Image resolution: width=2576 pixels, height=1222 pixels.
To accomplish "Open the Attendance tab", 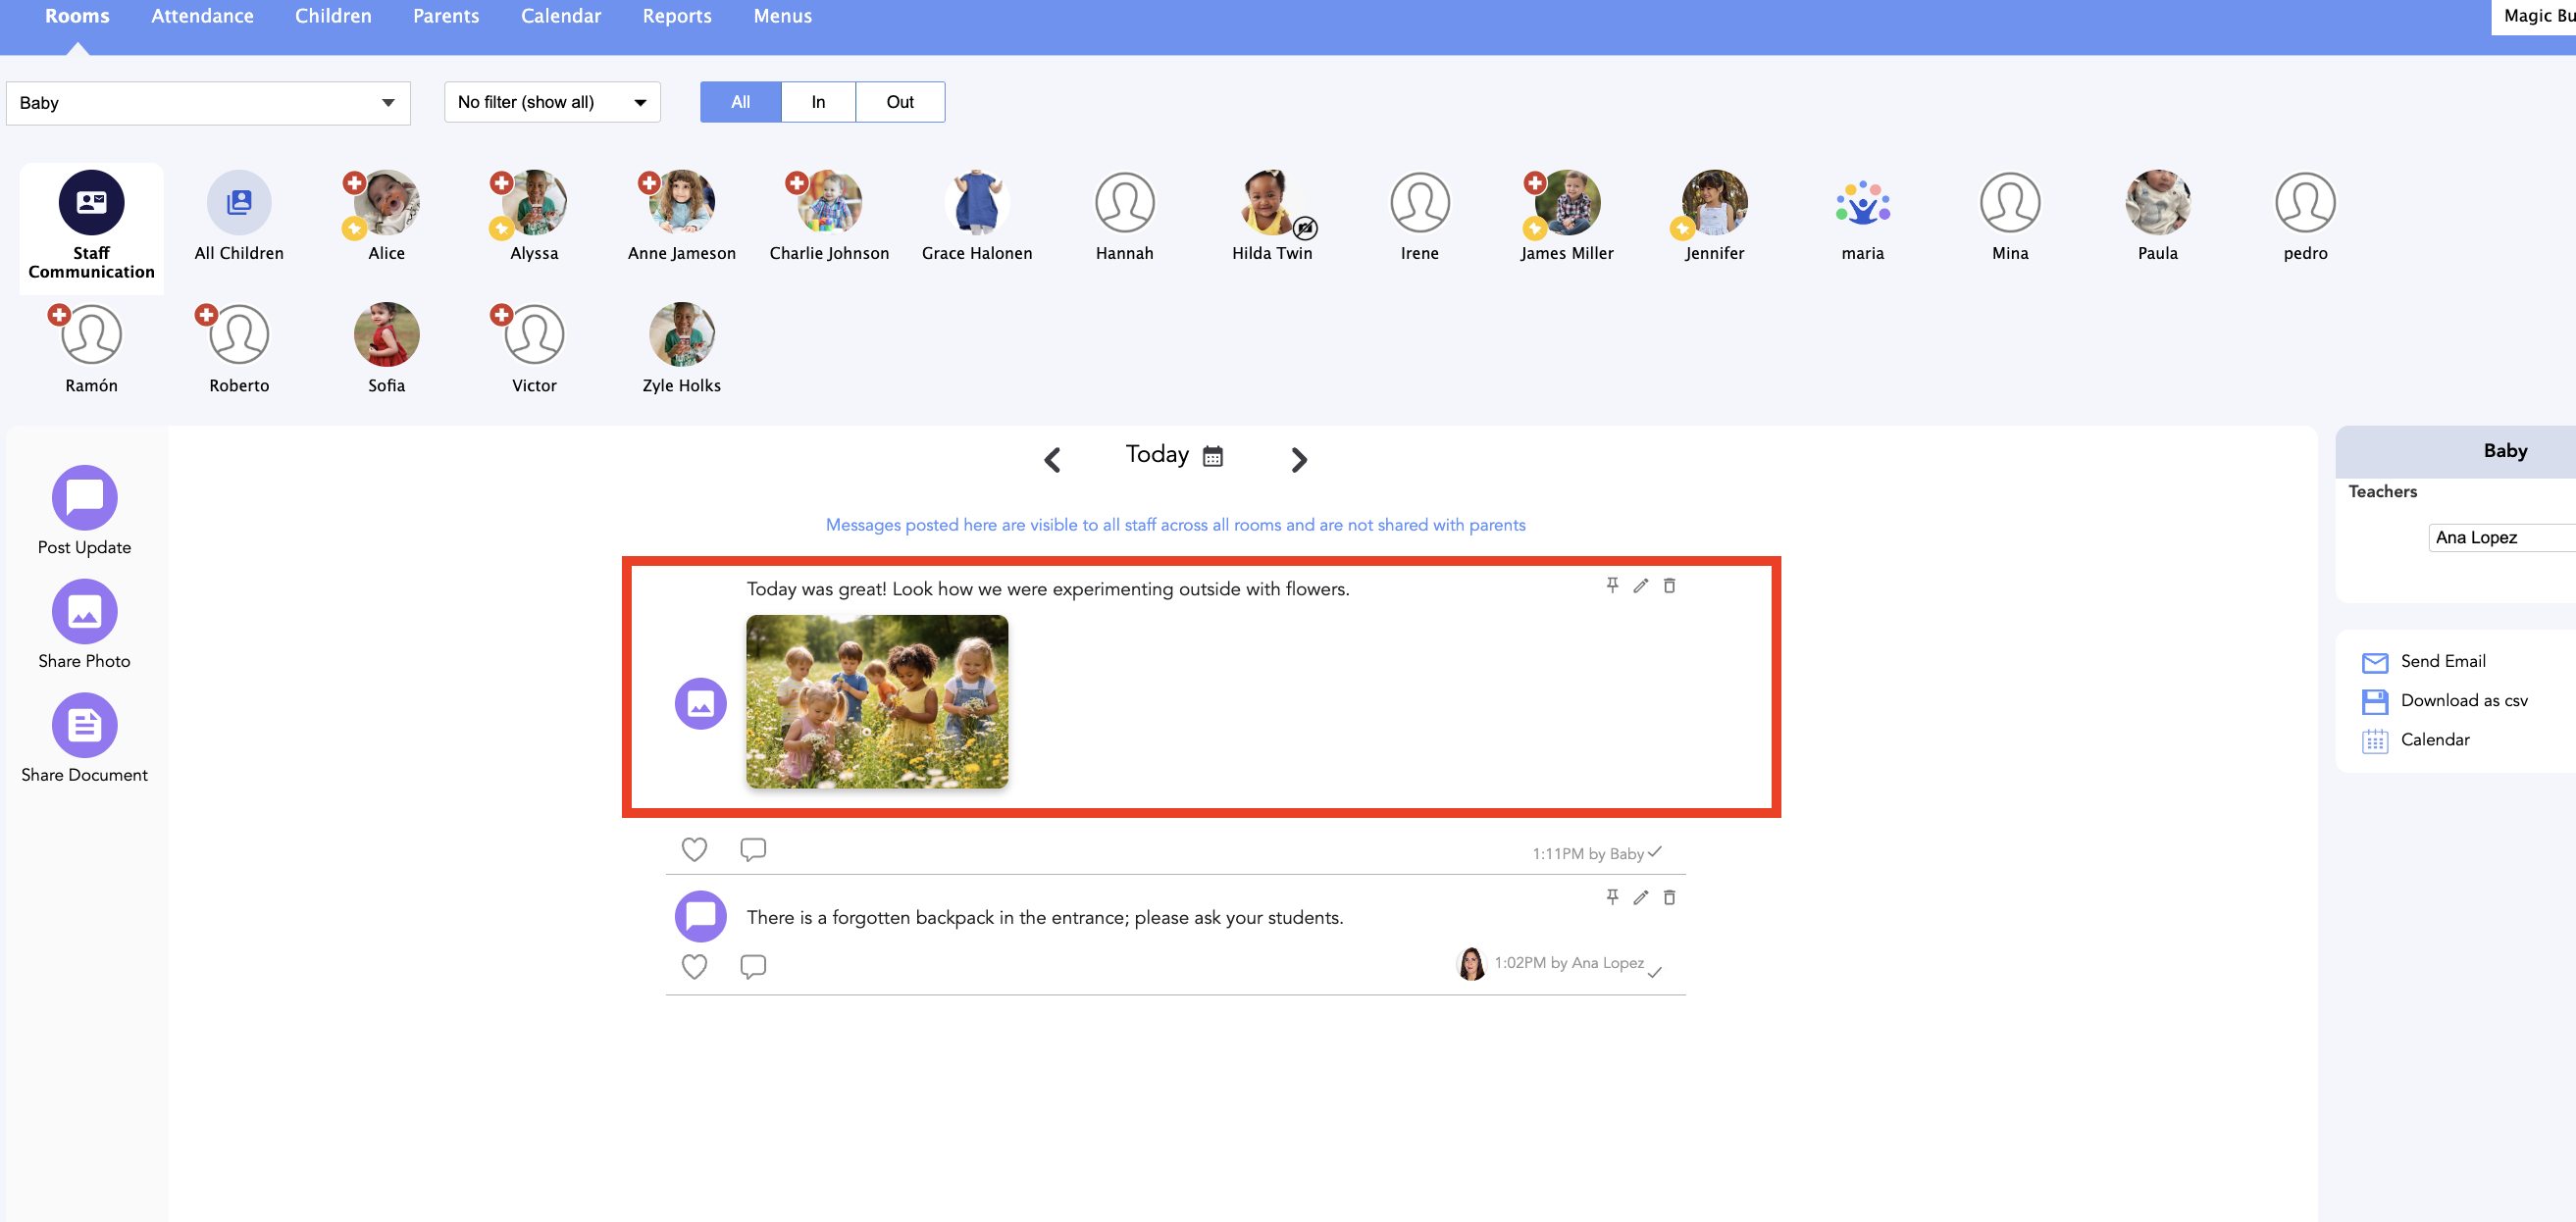I will pyautogui.click(x=202, y=16).
